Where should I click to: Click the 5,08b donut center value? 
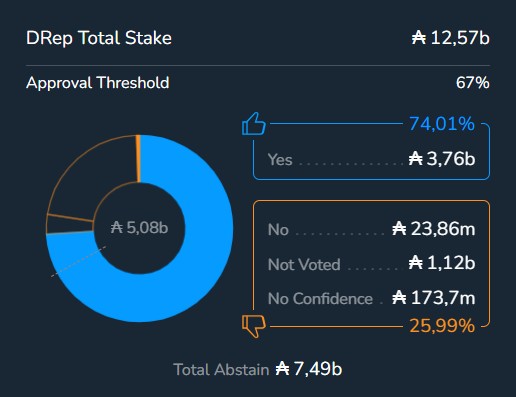coord(139,228)
